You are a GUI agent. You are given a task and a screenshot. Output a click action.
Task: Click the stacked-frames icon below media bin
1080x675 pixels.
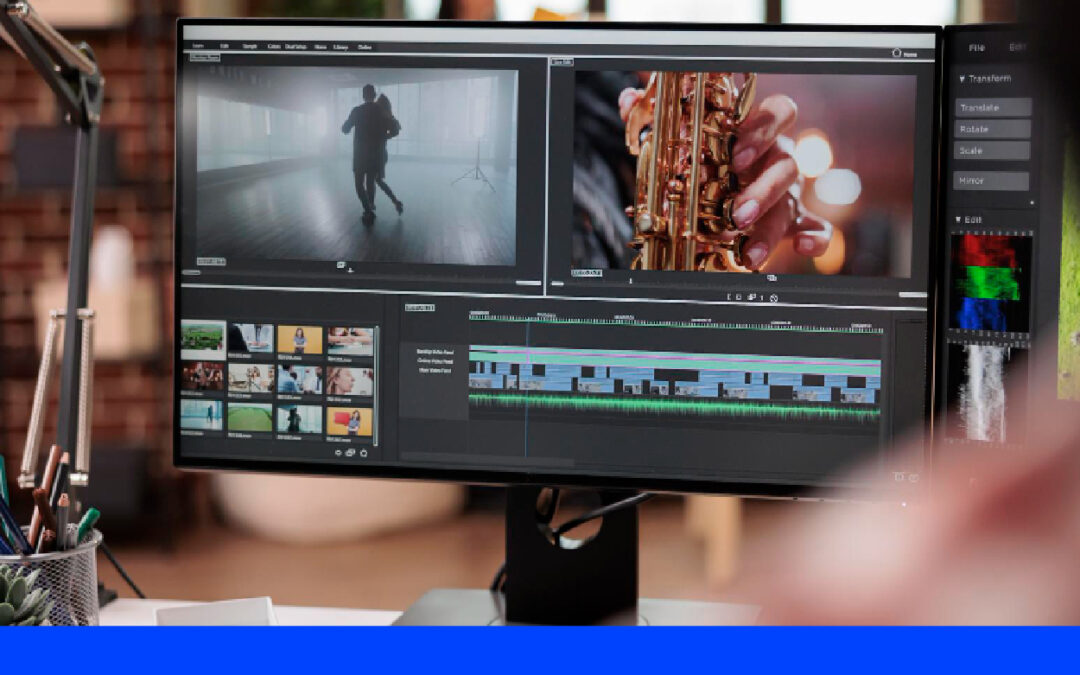(350, 453)
